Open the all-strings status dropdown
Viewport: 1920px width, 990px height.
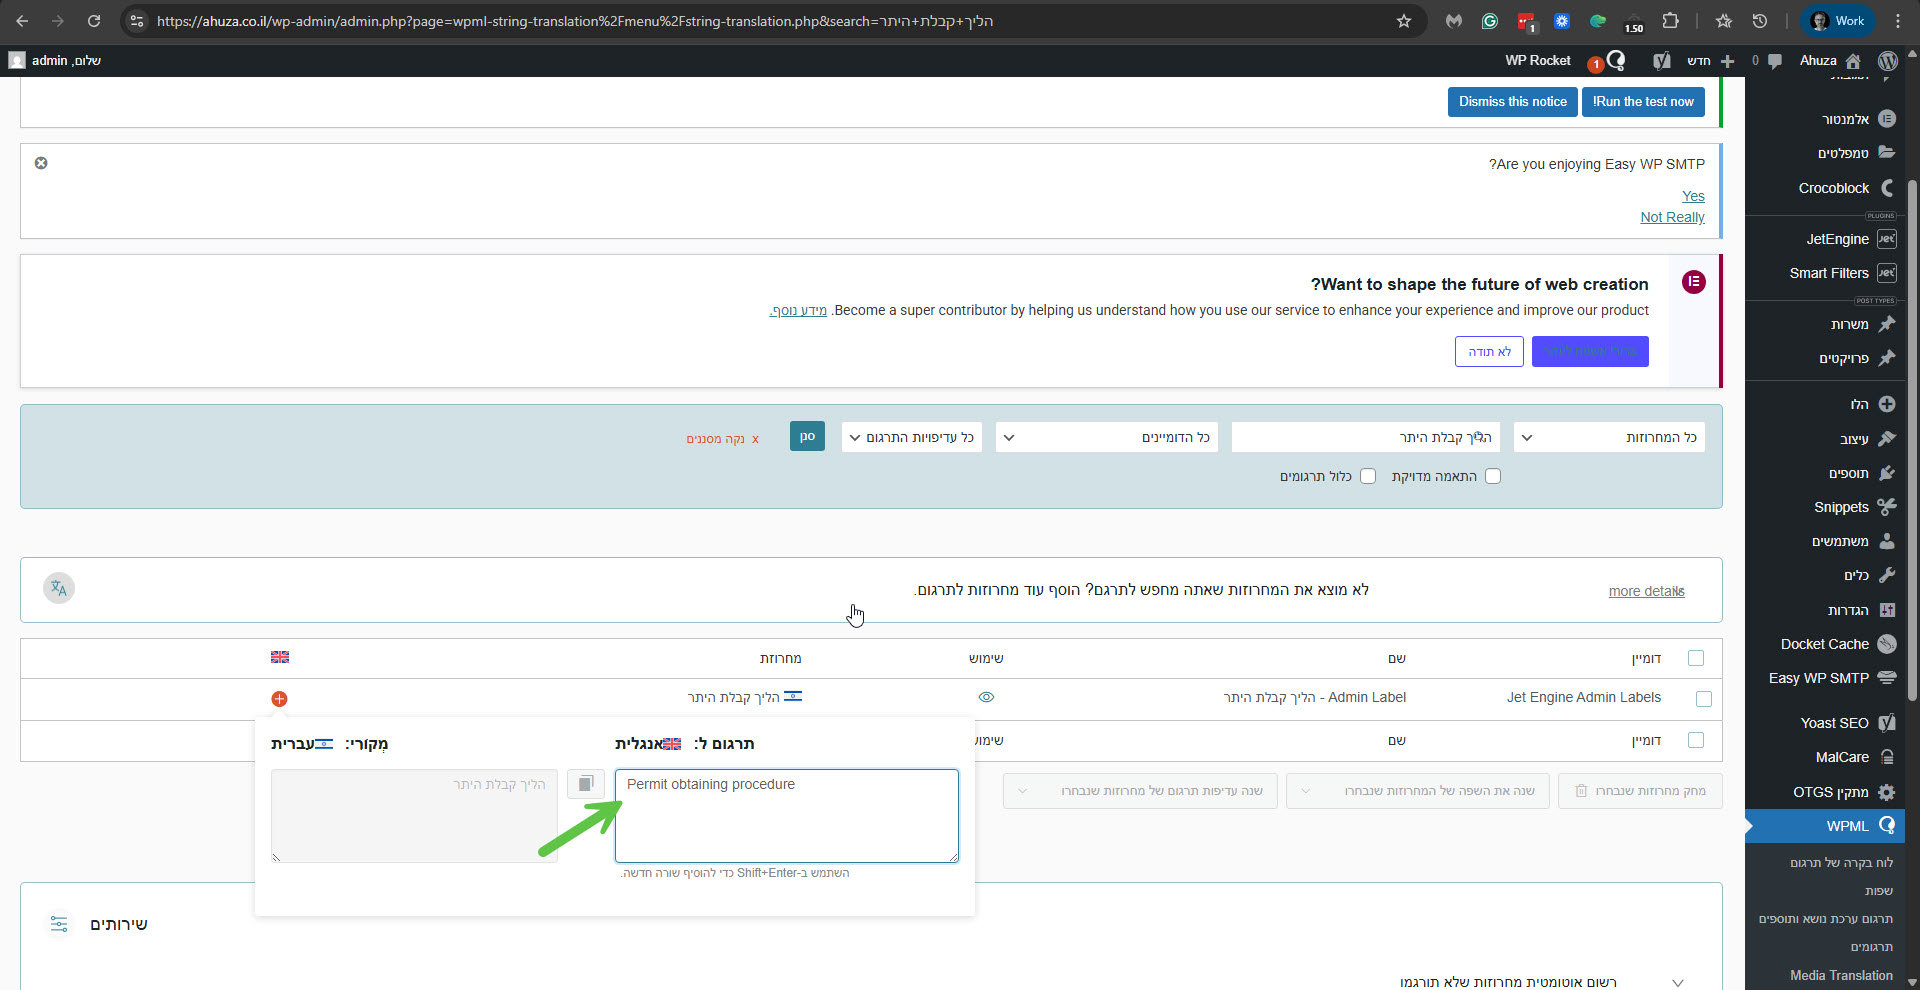coord(1609,437)
